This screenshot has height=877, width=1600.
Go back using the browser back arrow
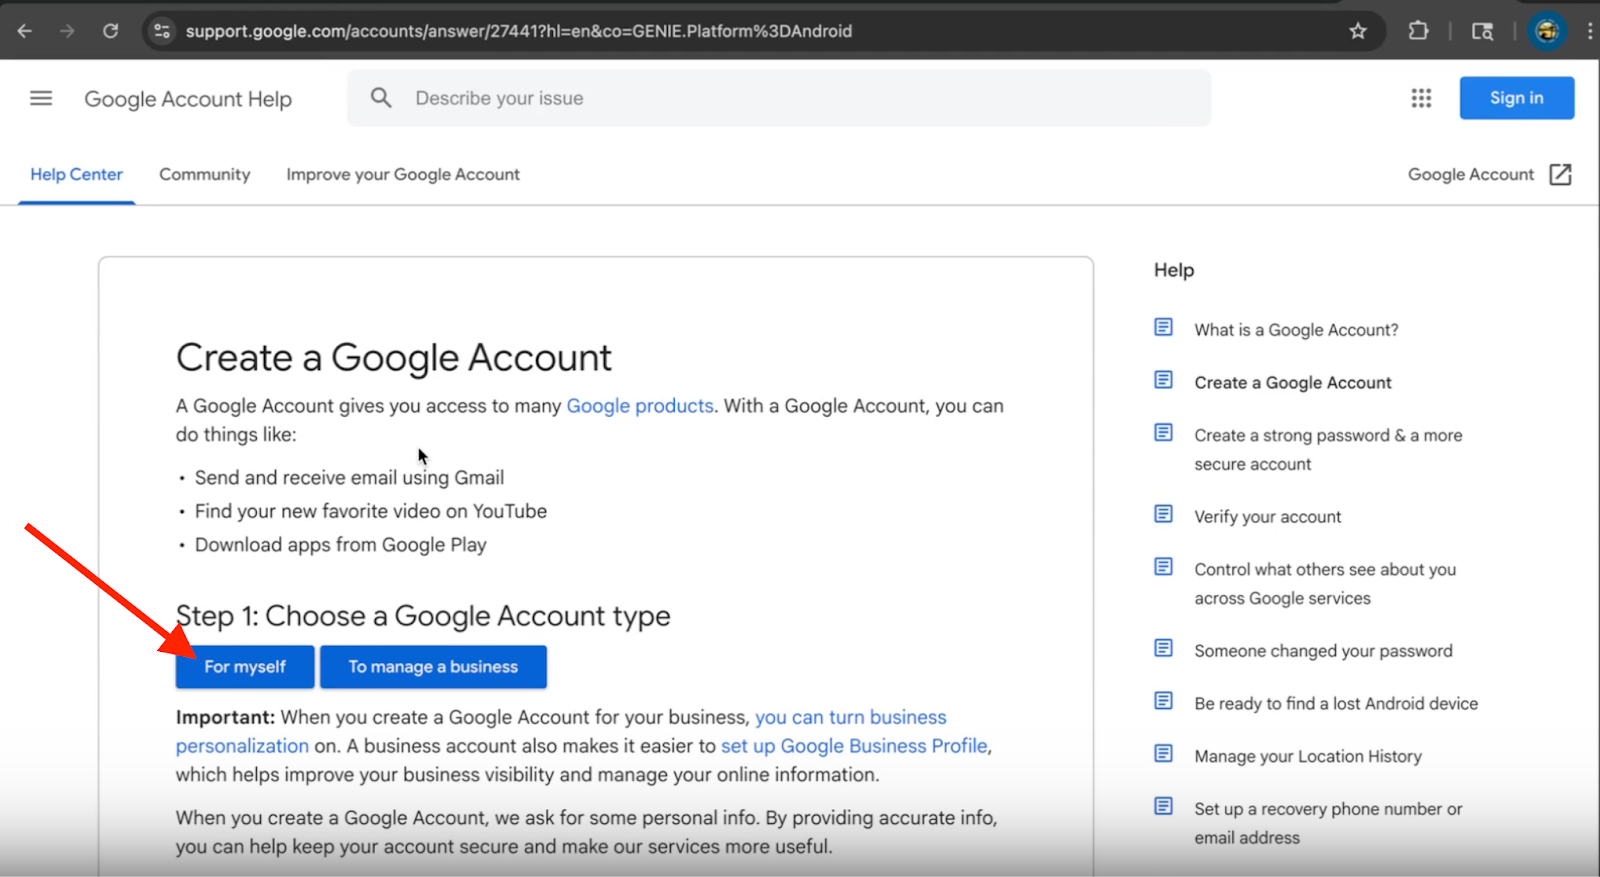point(25,31)
